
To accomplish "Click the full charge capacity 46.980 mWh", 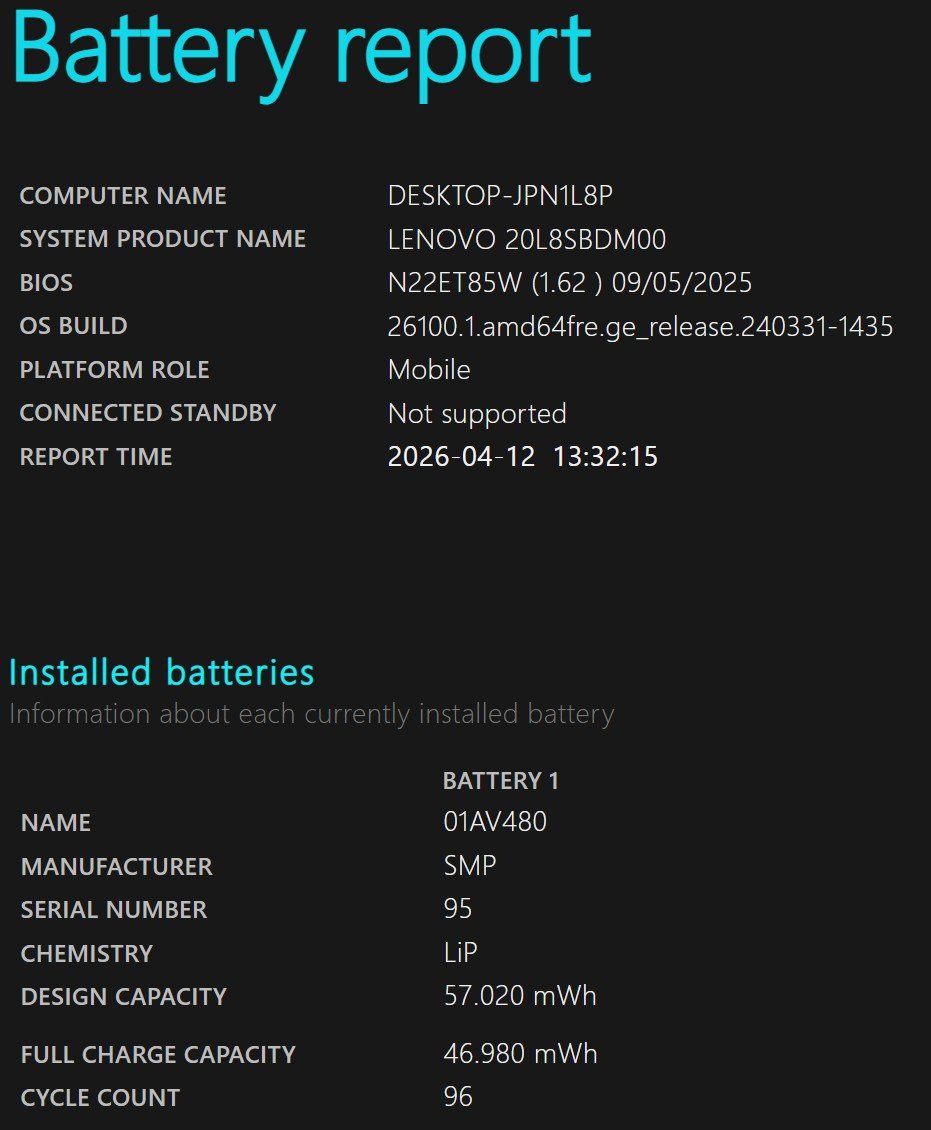I will pos(520,1054).
